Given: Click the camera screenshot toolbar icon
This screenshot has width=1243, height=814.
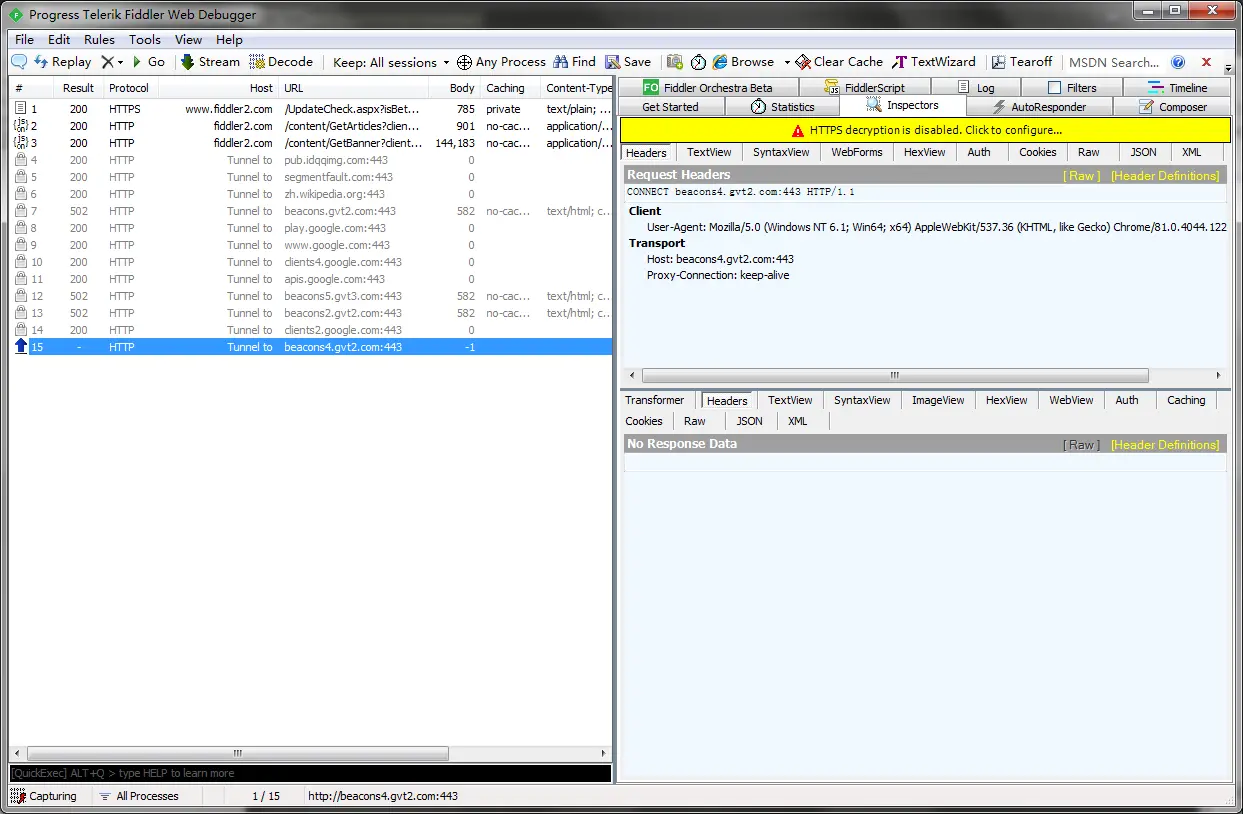Looking at the screenshot, I should (x=675, y=62).
